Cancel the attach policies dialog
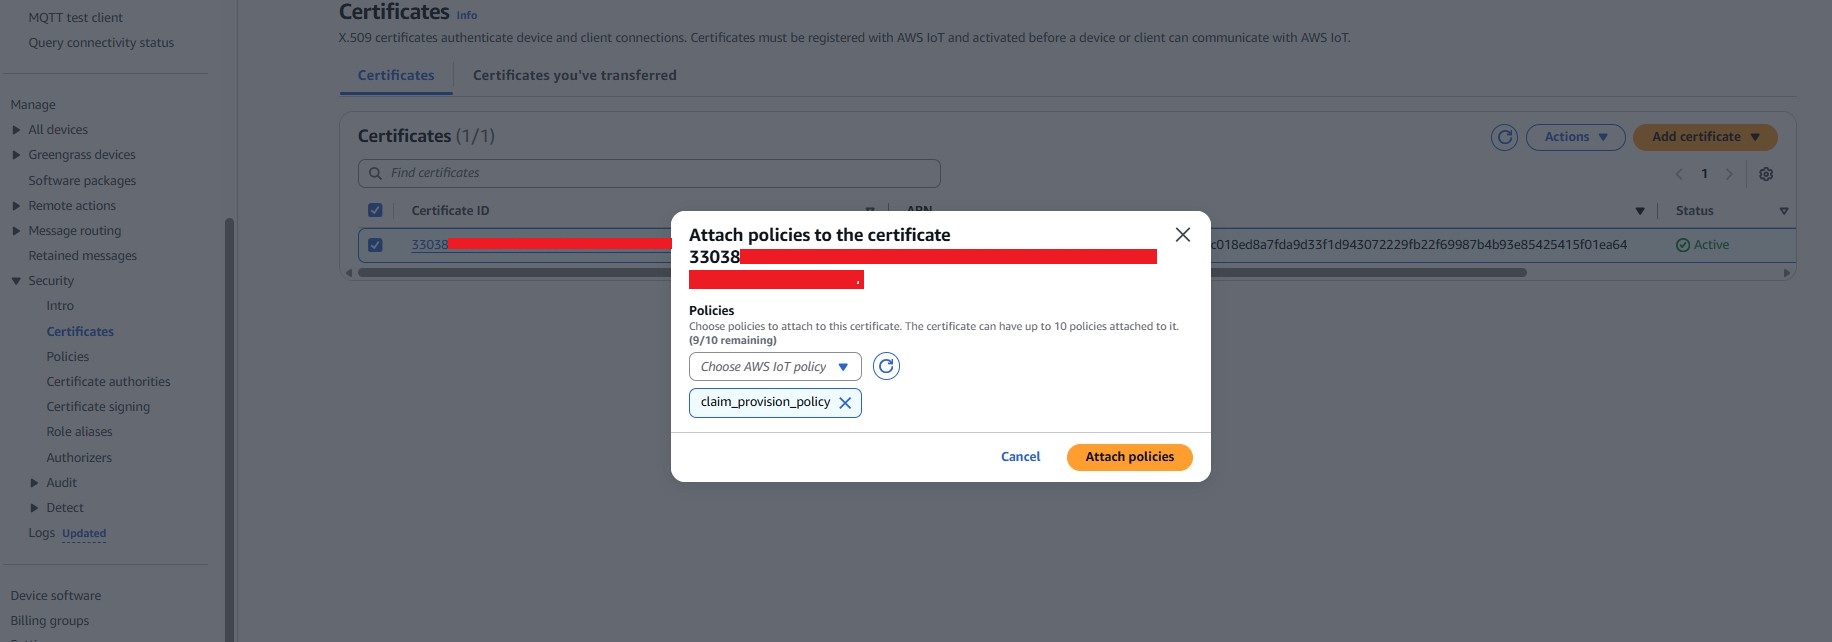 point(1020,457)
